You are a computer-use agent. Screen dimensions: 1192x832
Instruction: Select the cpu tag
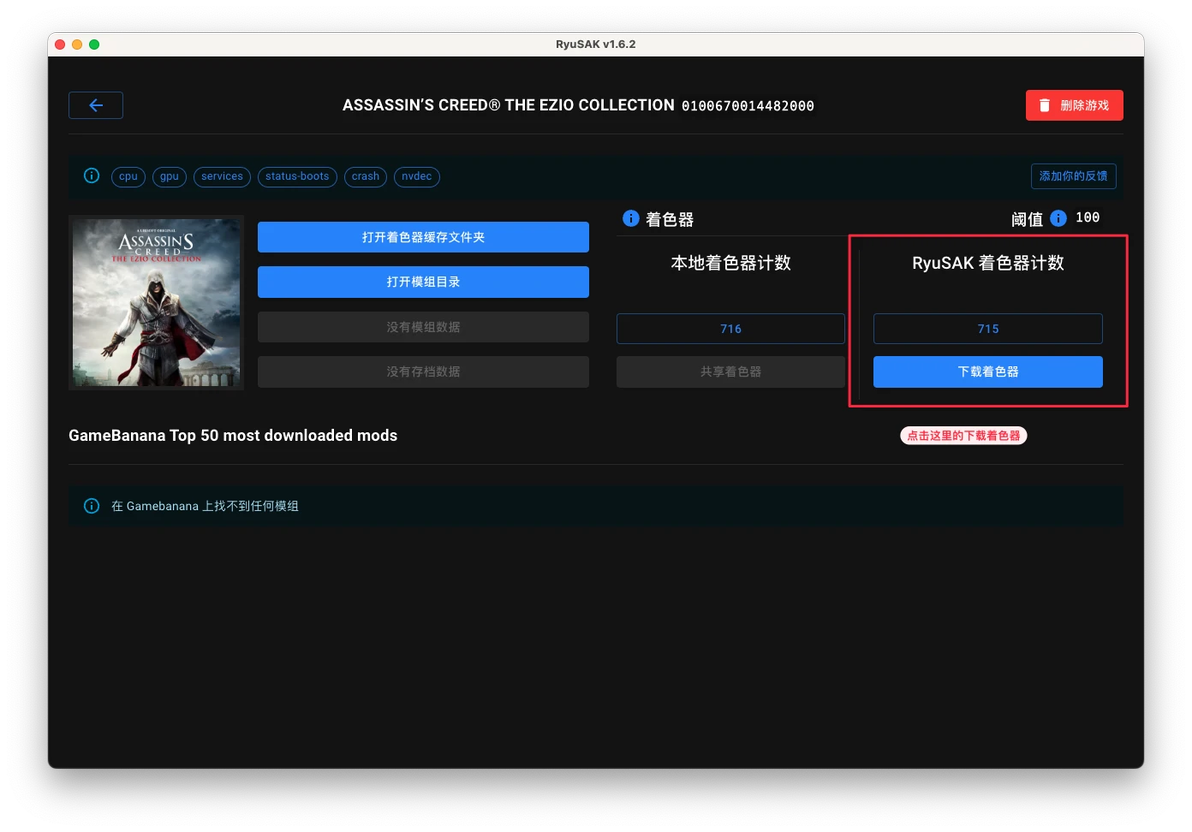pyautogui.click(x=128, y=176)
